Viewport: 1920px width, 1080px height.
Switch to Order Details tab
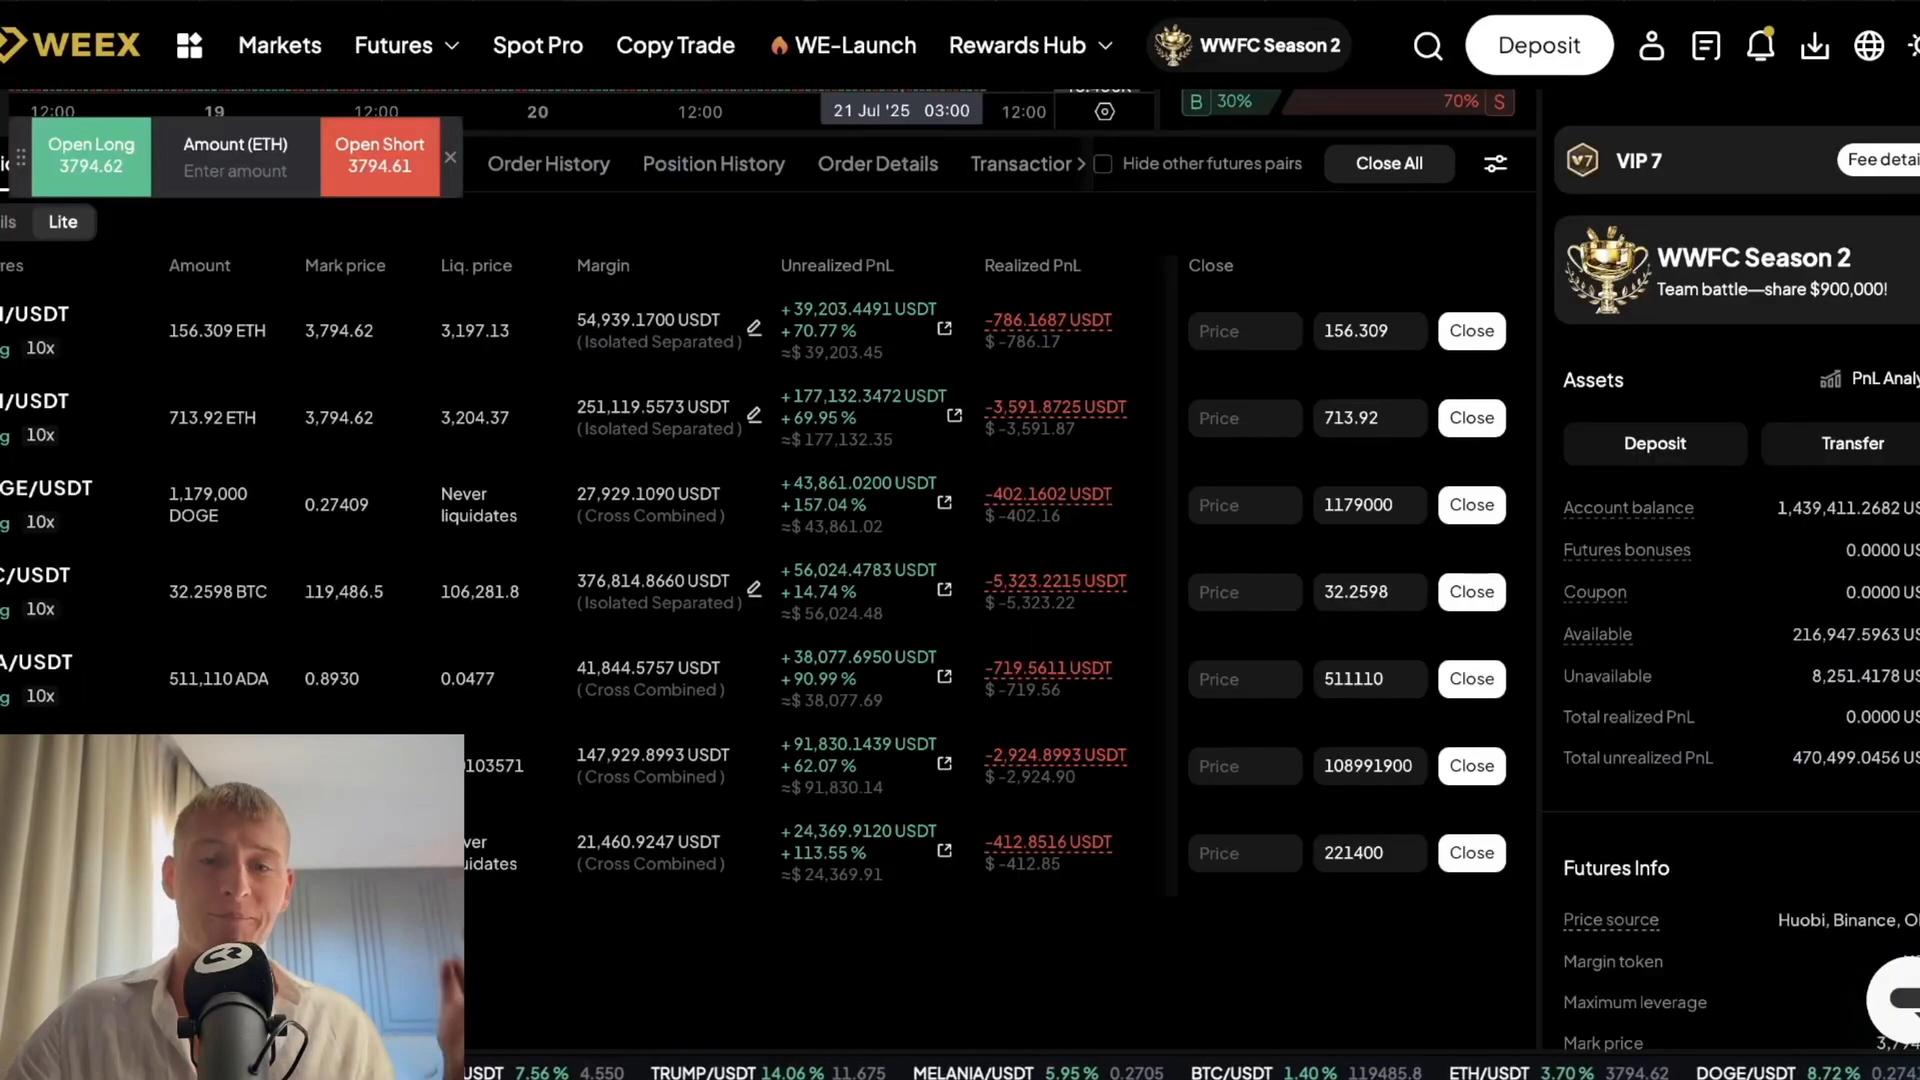pos(878,163)
